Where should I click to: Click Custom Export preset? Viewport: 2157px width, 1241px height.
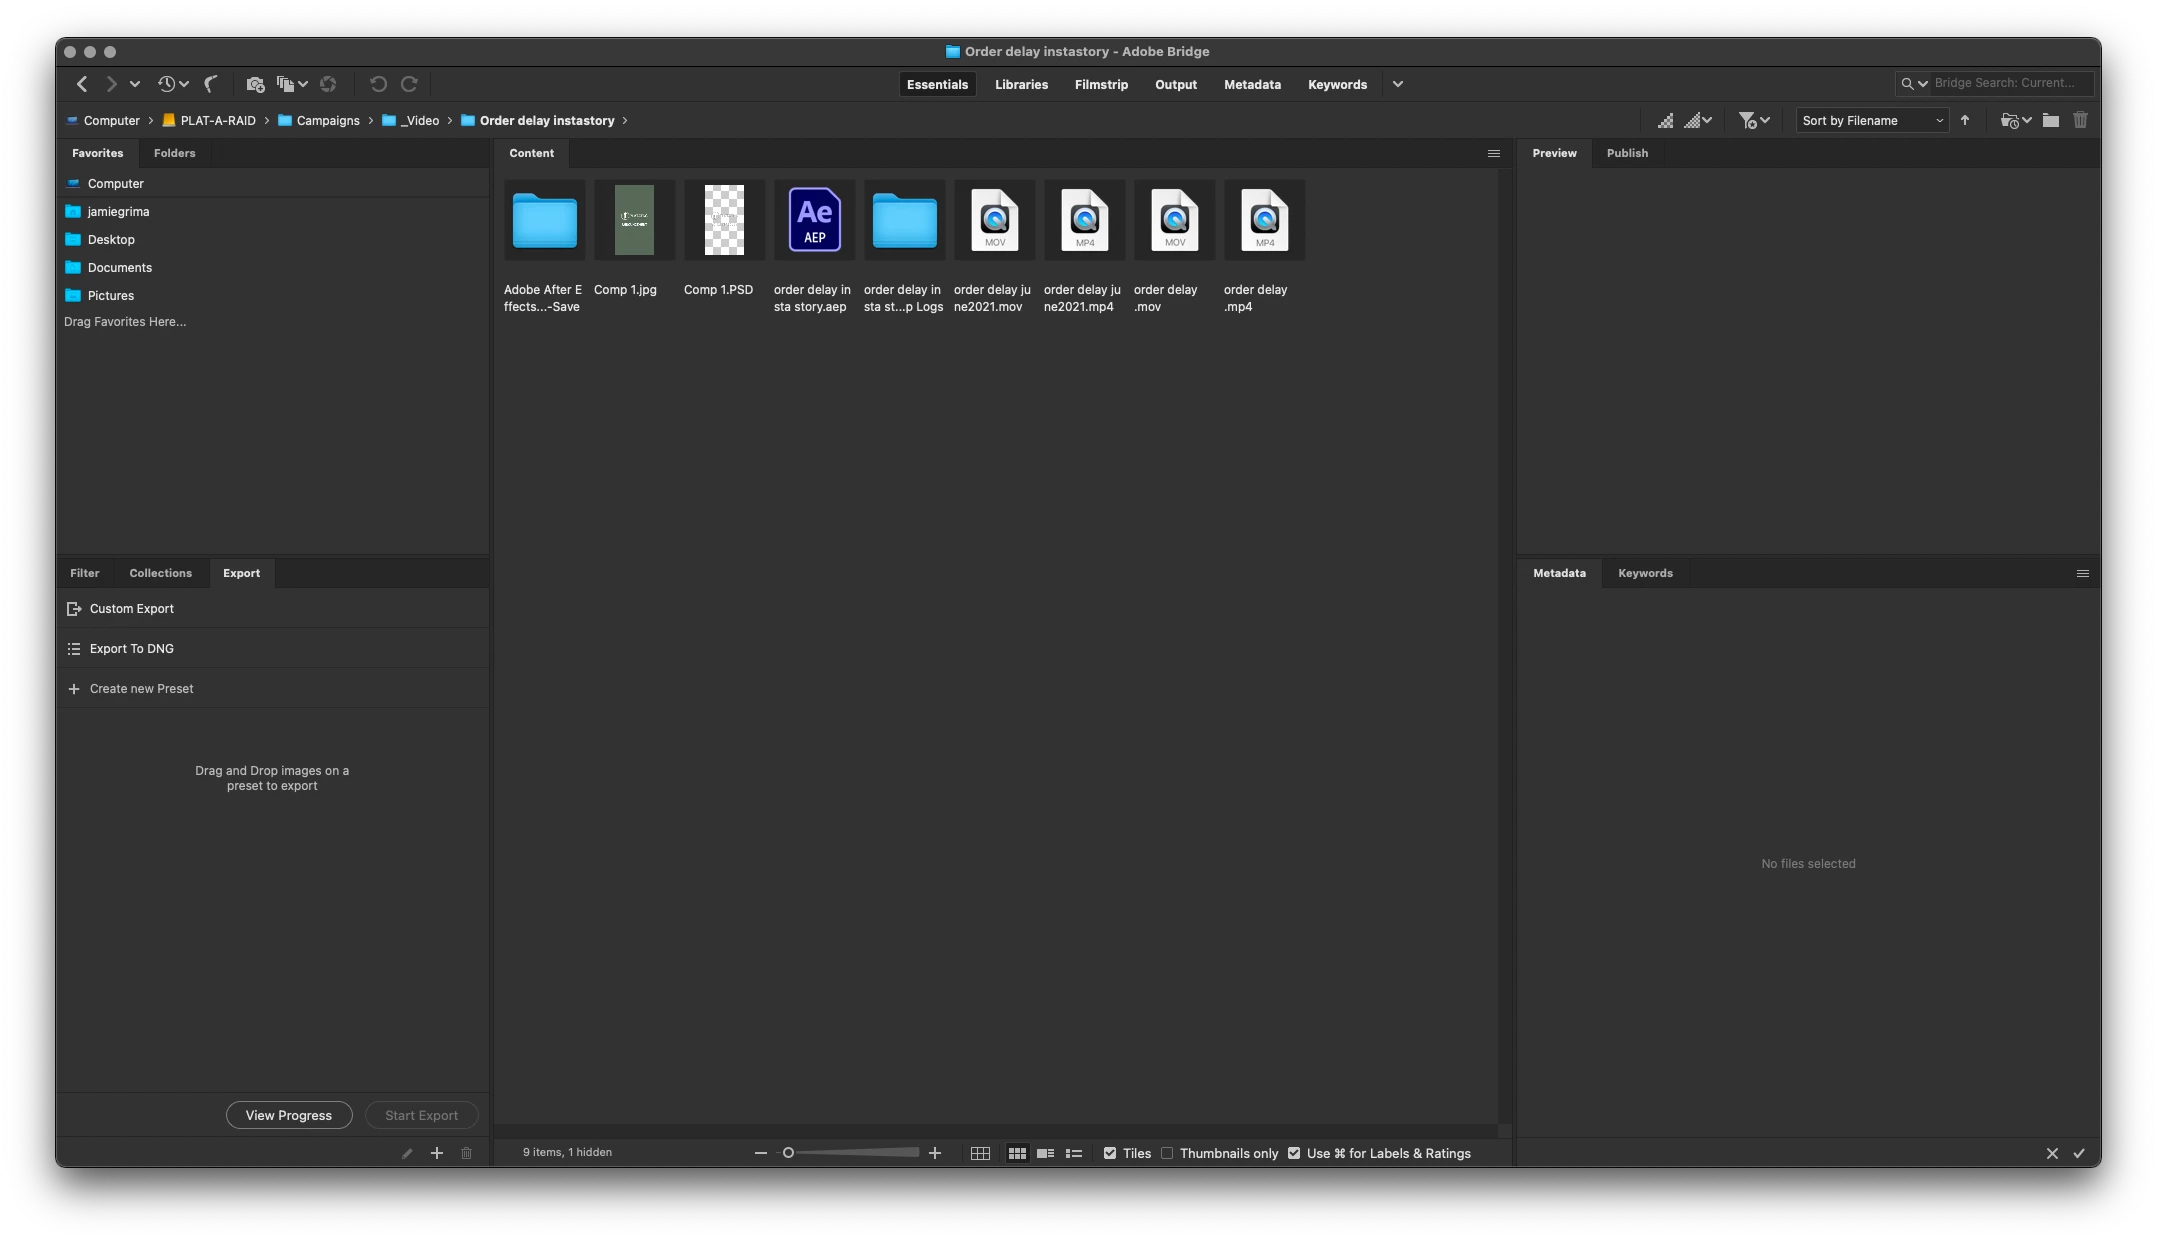coord(131,608)
